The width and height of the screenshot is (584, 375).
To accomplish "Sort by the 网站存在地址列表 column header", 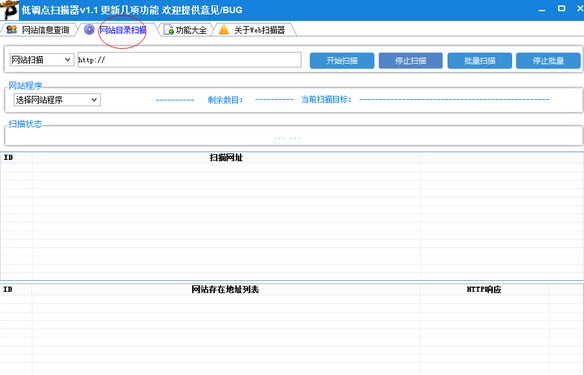I will click(x=225, y=289).
